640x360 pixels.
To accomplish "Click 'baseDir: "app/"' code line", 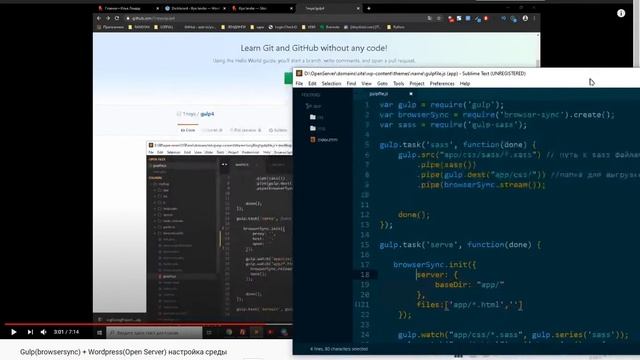I will [x=469, y=284].
